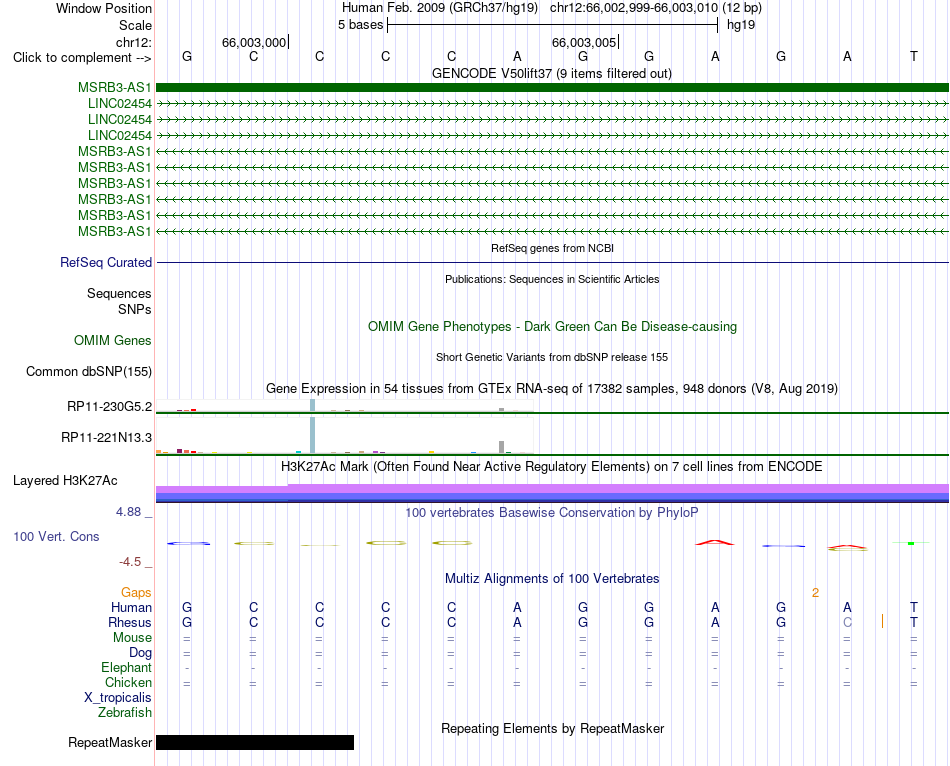Click the black RepeatMasker block
Image resolution: width=950 pixels, height=766 pixels.
[x=255, y=742]
